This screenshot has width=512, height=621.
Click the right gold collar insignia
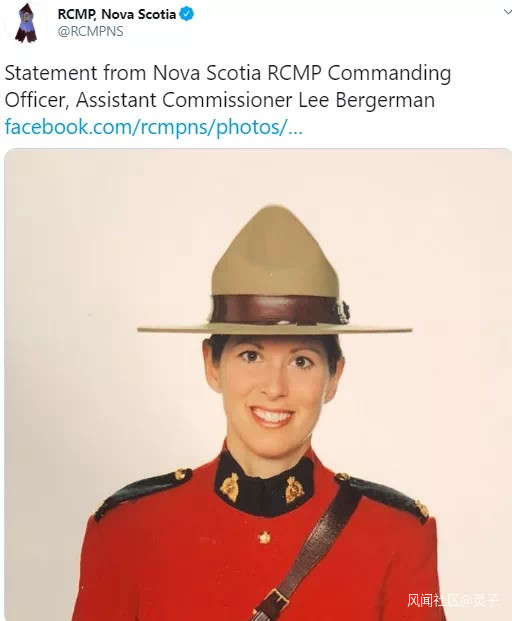pyautogui.click(x=294, y=490)
